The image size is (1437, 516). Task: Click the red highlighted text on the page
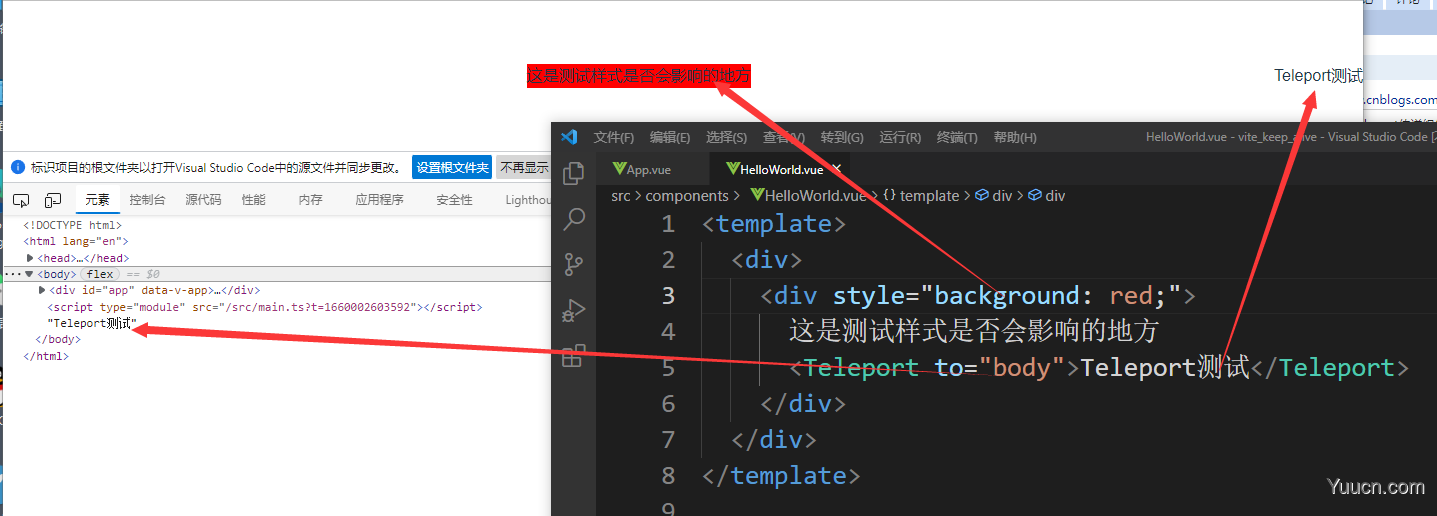click(638, 76)
